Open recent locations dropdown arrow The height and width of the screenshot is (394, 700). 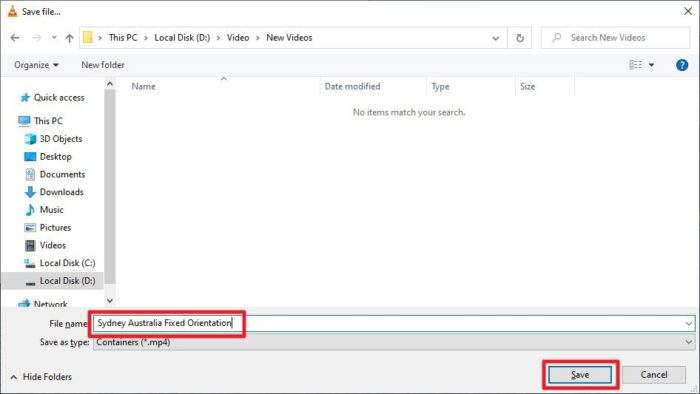tap(54, 38)
